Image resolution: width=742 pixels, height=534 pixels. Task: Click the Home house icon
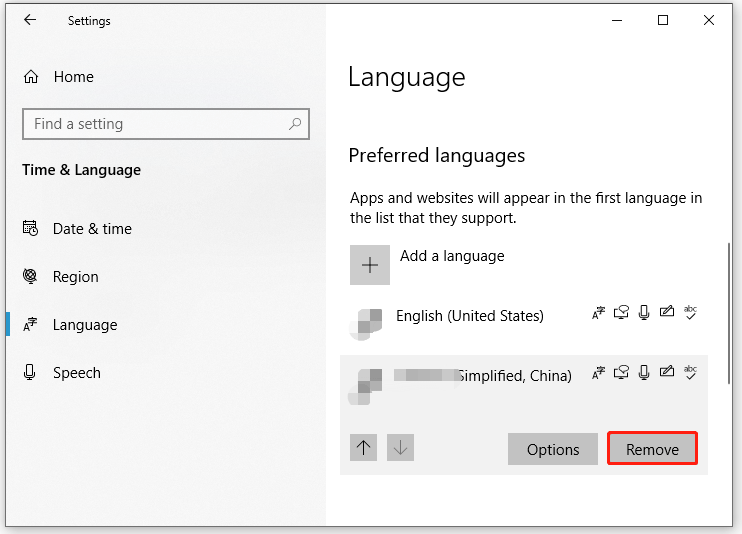pyautogui.click(x=31, y=77)
